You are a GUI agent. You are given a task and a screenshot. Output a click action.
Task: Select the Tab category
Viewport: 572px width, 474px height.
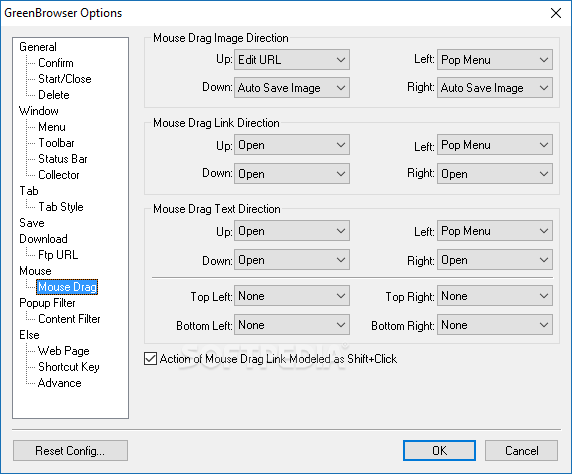point(29,191)
